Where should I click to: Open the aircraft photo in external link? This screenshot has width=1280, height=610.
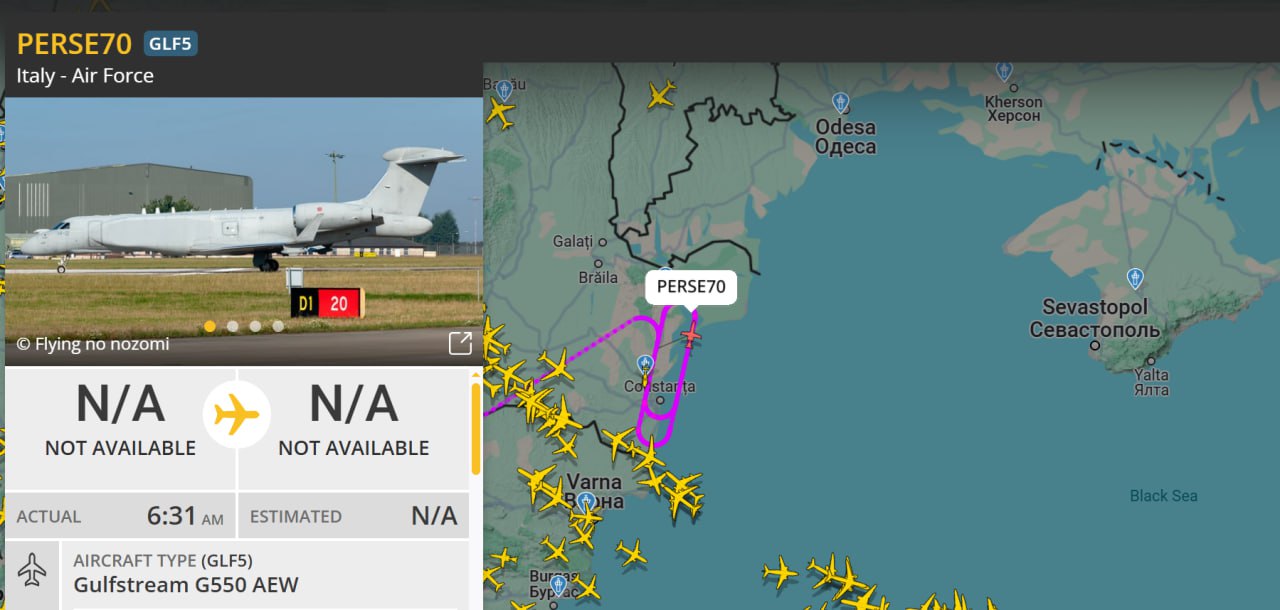pyautogui.click(x=460, y=344)
